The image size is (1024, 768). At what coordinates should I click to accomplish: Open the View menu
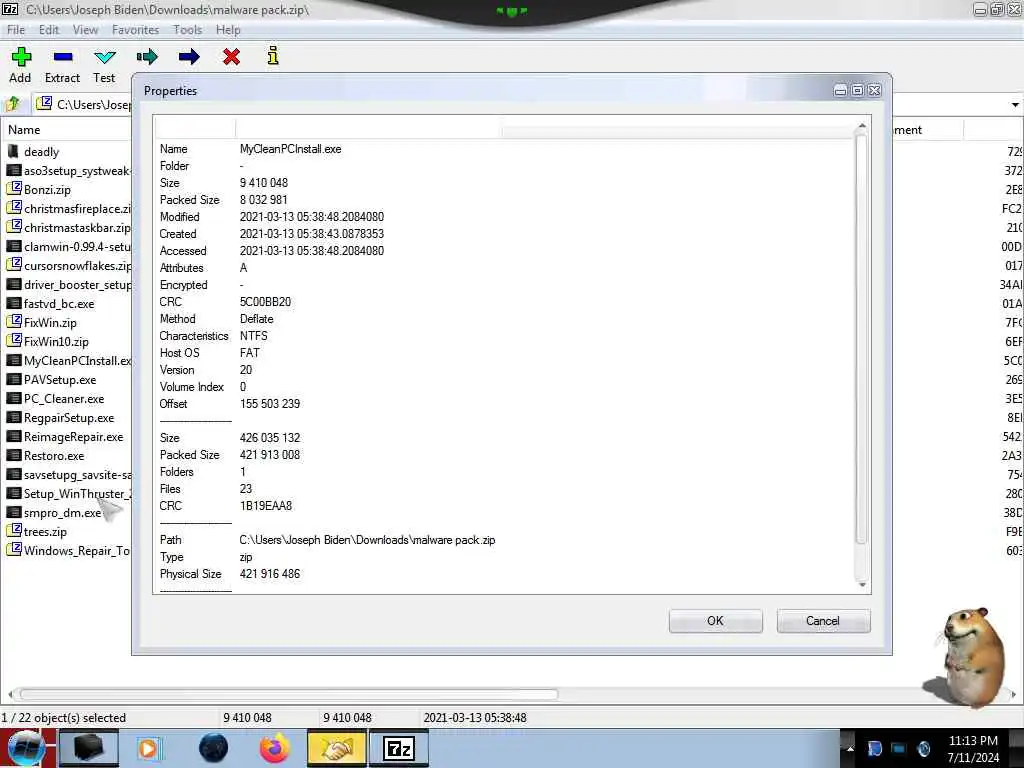pos(85,29)
